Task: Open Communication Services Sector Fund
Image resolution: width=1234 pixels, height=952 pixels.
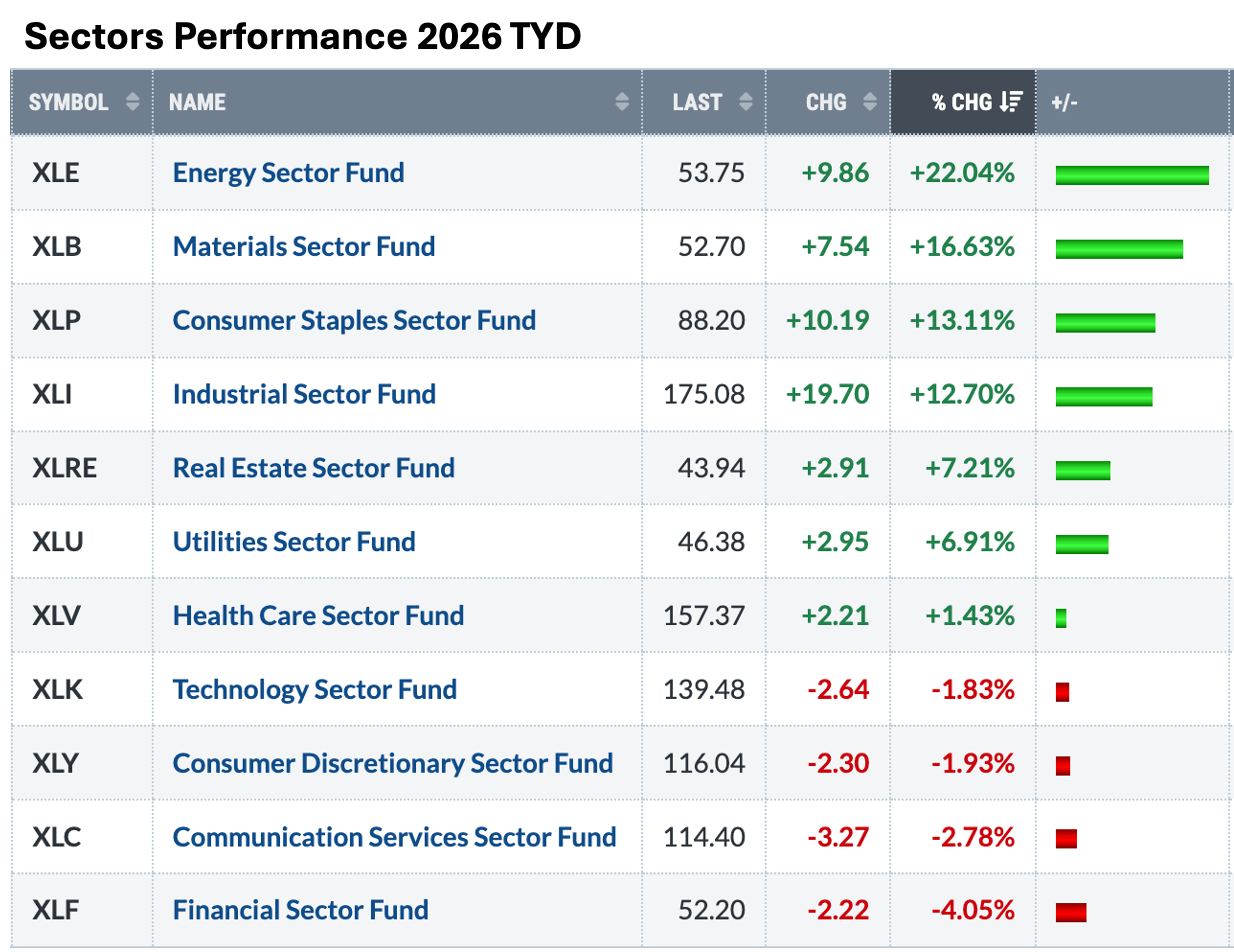Action: (394, 837)
